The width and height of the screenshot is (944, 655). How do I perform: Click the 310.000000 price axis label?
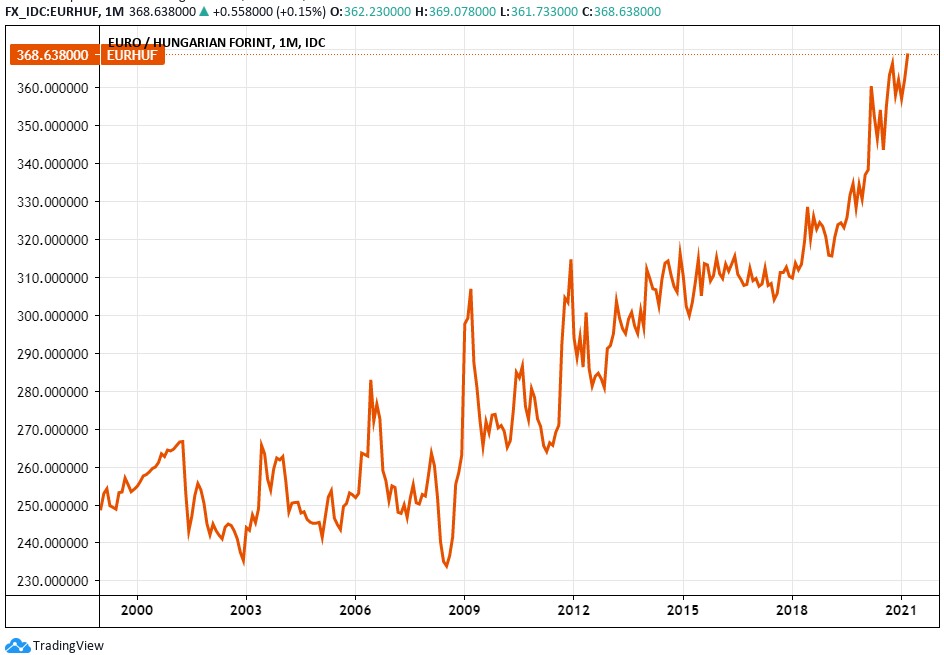pyautogui.click(x=53, y=278)
